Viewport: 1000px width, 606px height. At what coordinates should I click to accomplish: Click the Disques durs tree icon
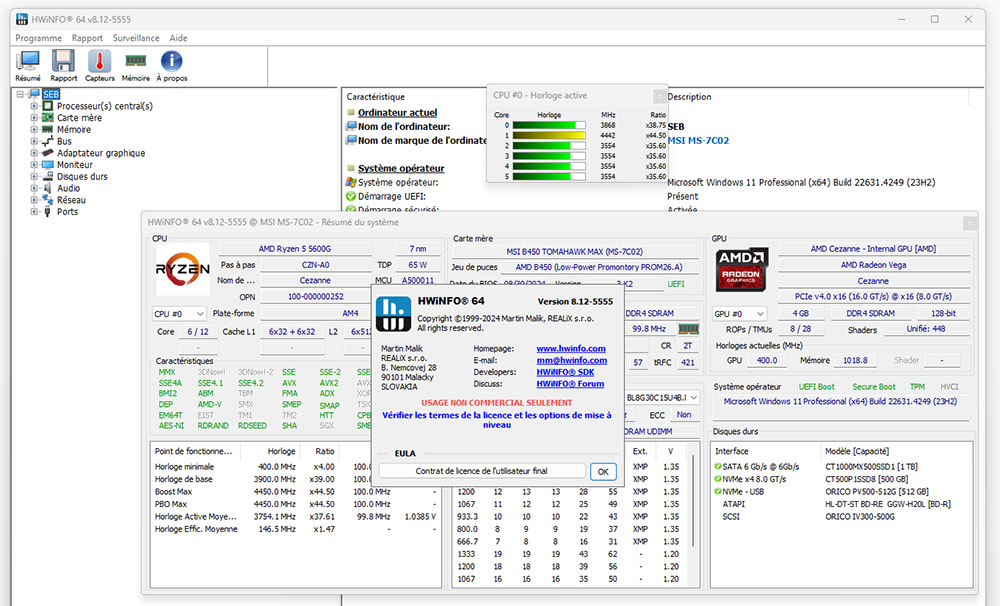click(48, 177)
